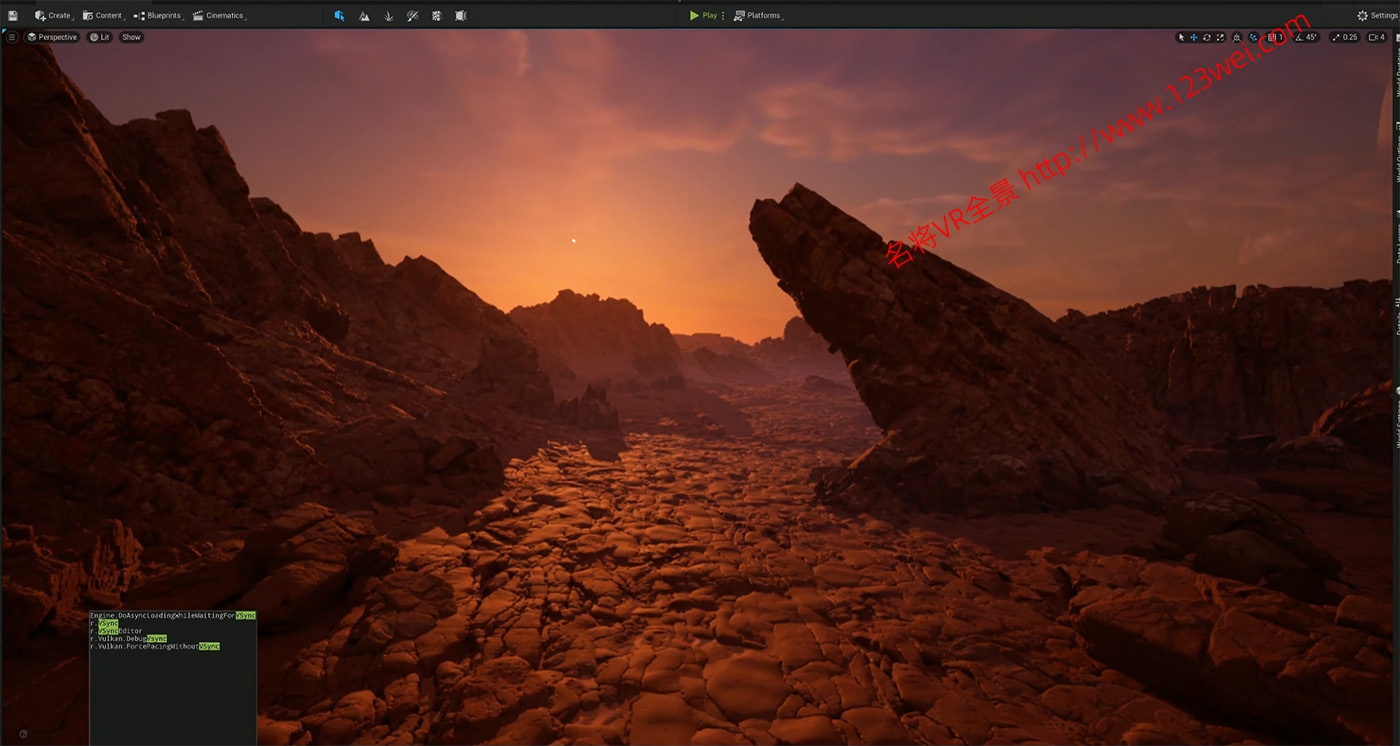The height and width of the screenshot is (746, 1400).
Task: Expand the Create menu
Action: (54, 15)
